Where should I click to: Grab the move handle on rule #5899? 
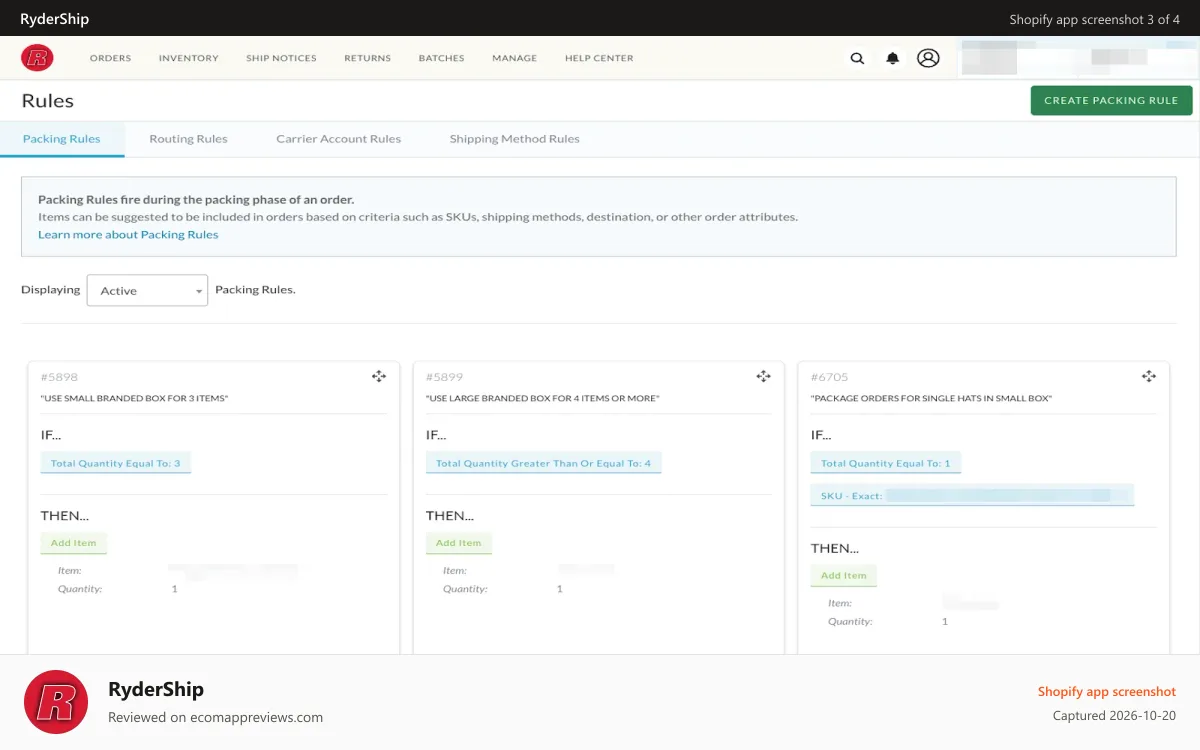pos(763,376)
